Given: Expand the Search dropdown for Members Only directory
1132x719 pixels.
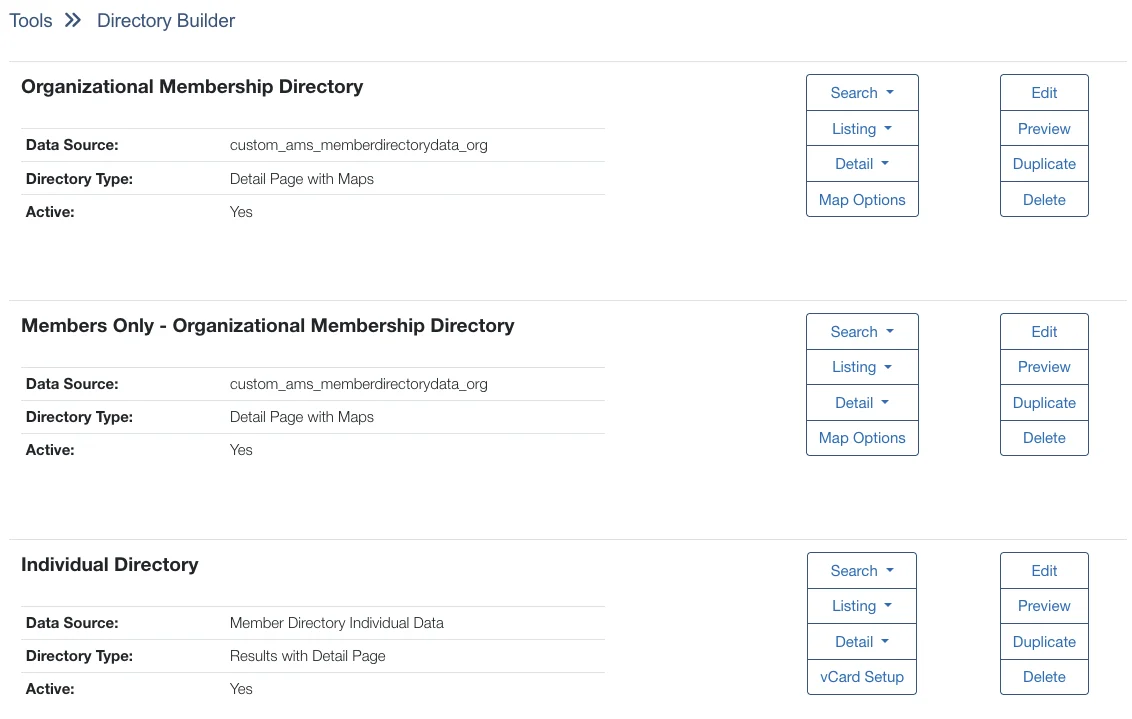Looking at the screenshot, I should (x=861, y=331).
